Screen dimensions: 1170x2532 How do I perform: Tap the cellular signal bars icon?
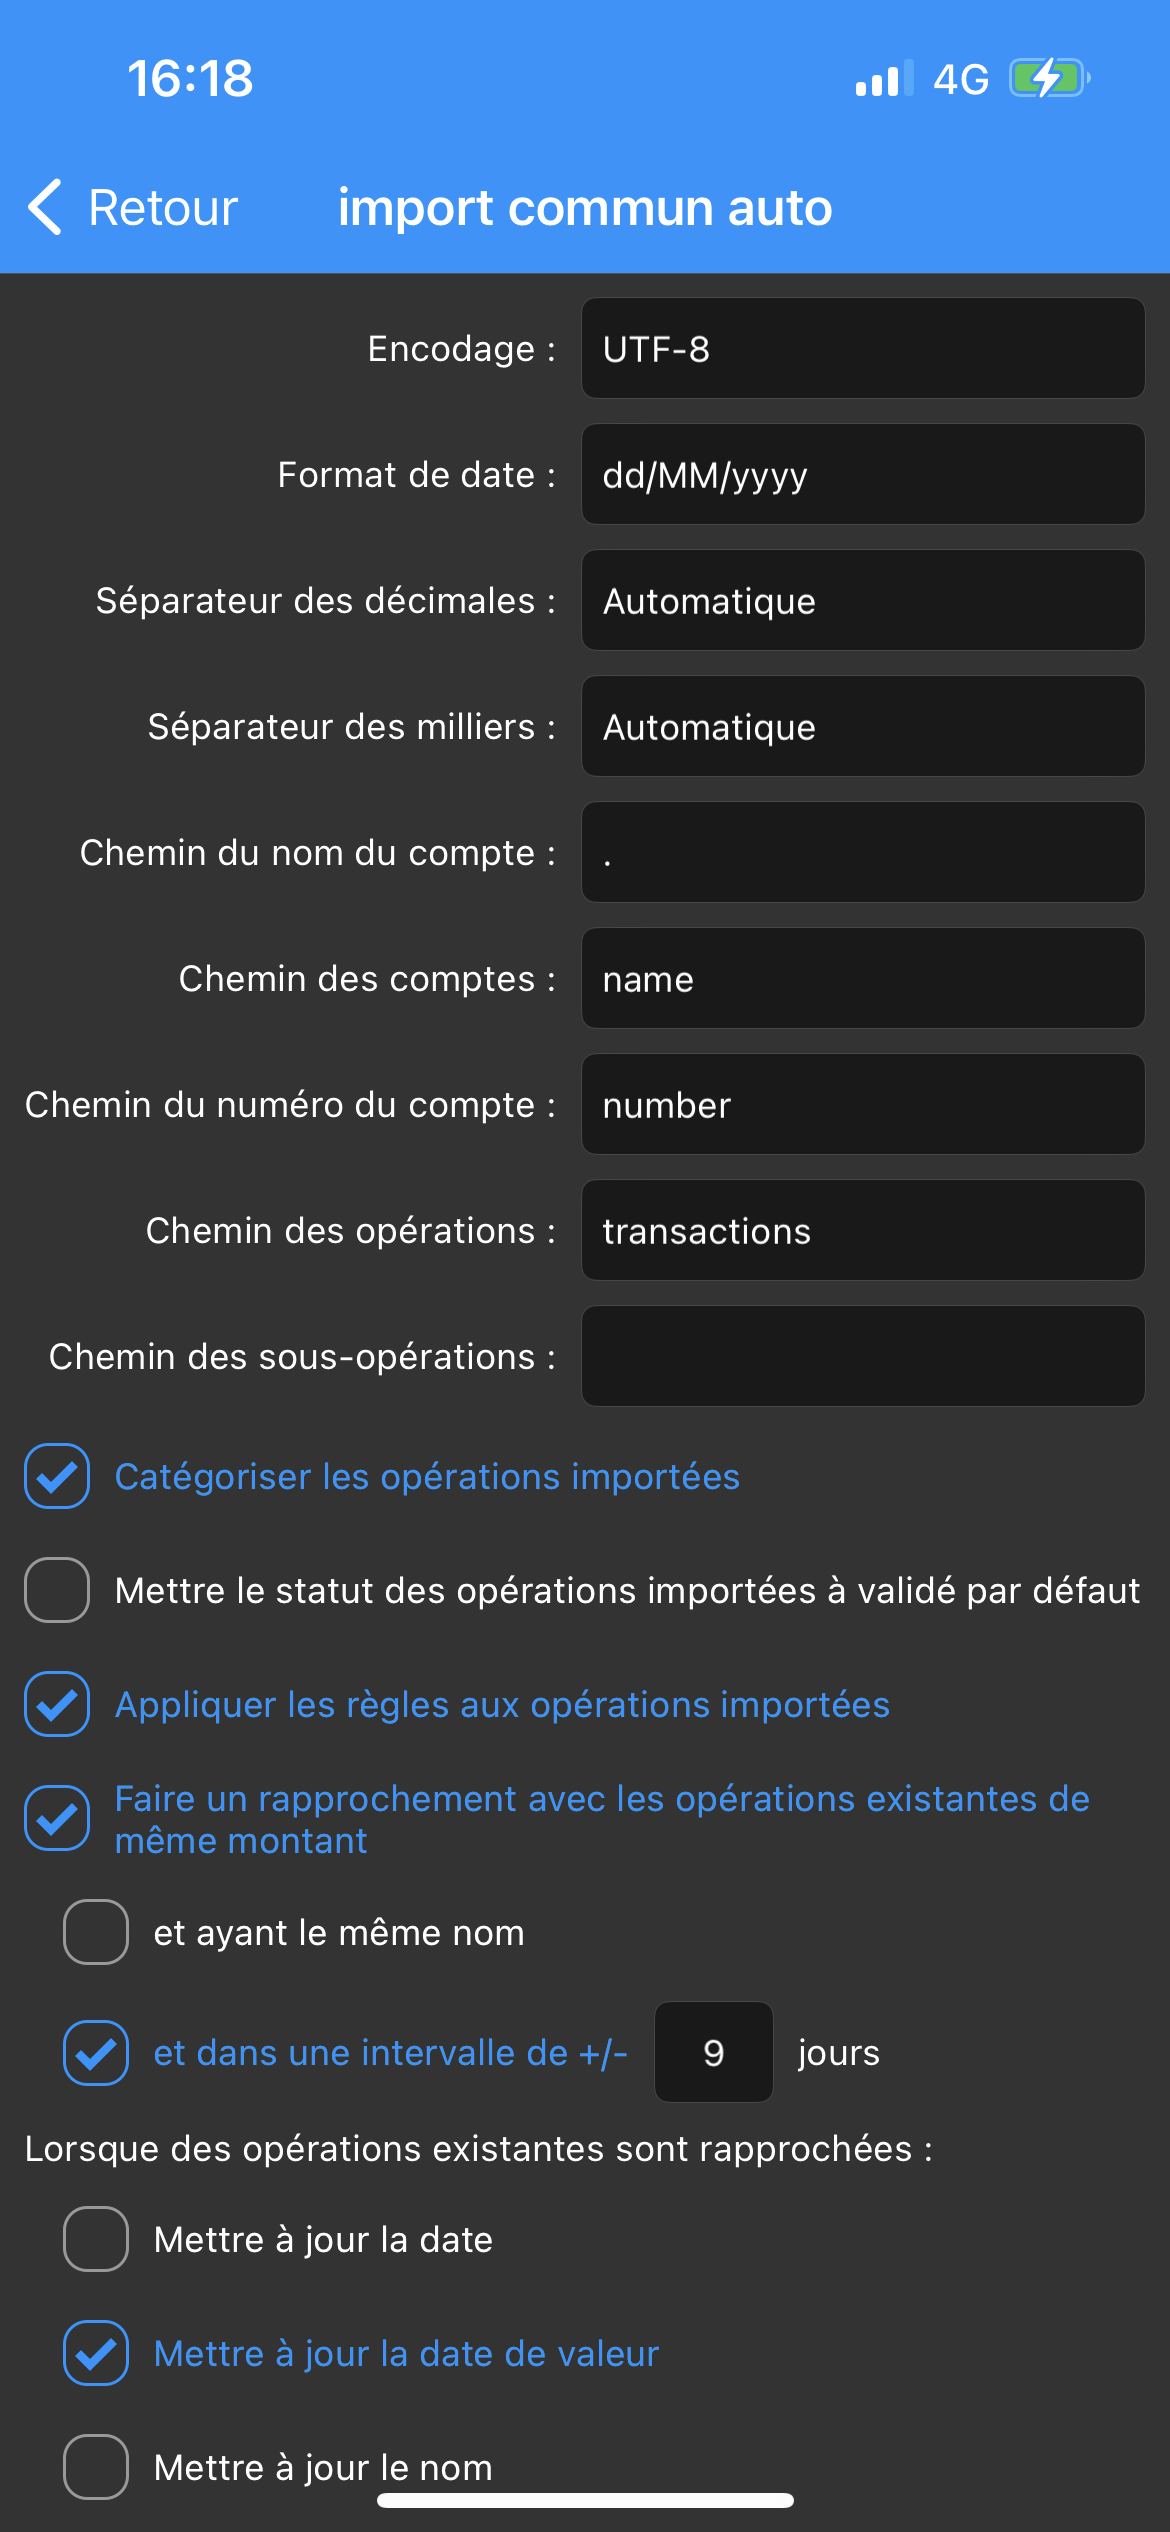883,78
